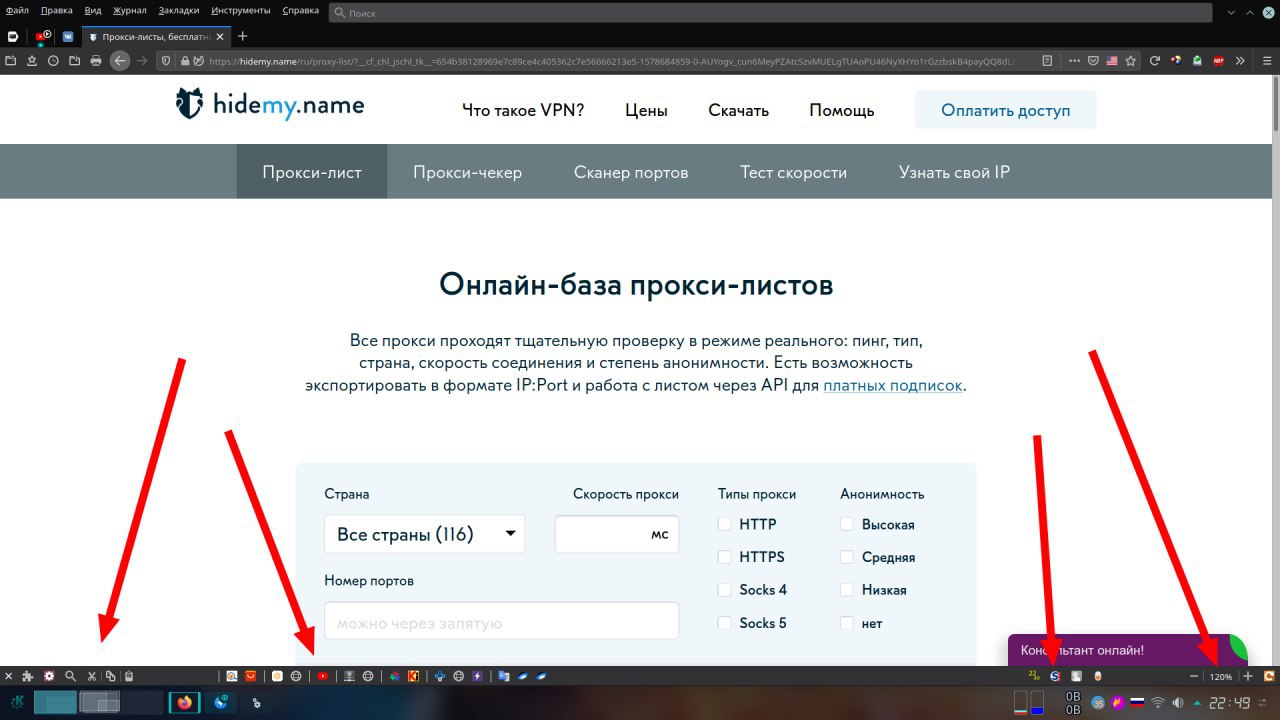Screen dimensions: 1280x720
Task: Expand the toolbar overflow chevron
Action: (x=1241, y=60)
